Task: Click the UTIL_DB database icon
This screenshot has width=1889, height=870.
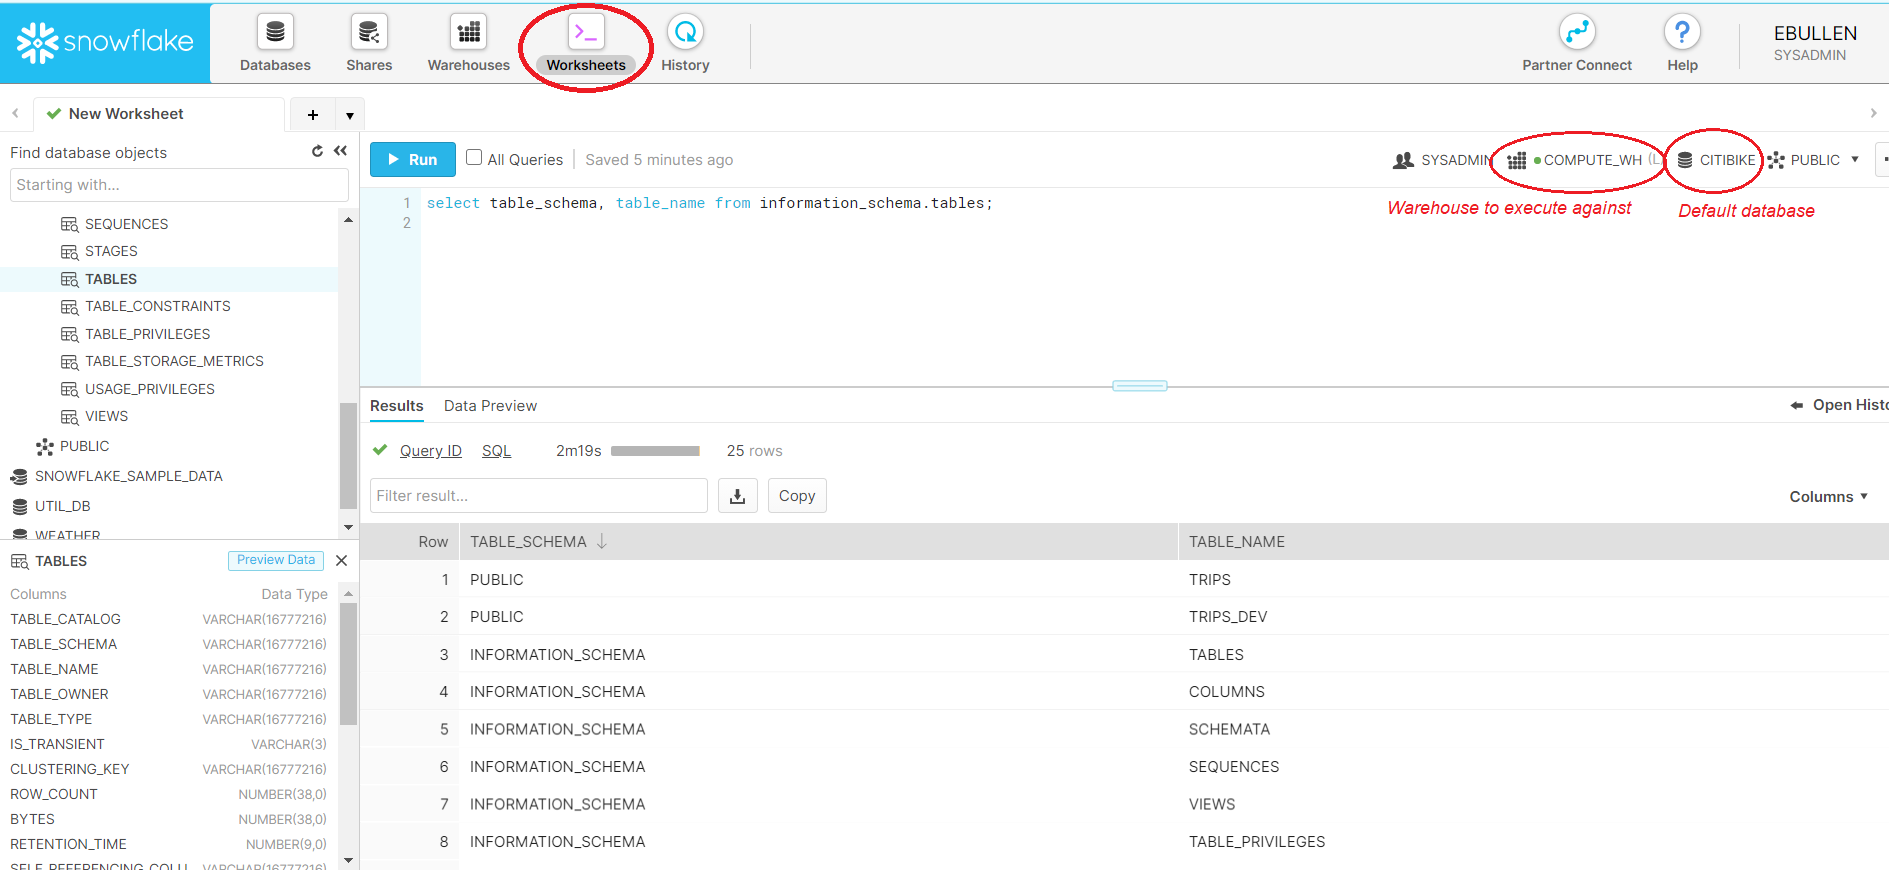Action: 19,507
